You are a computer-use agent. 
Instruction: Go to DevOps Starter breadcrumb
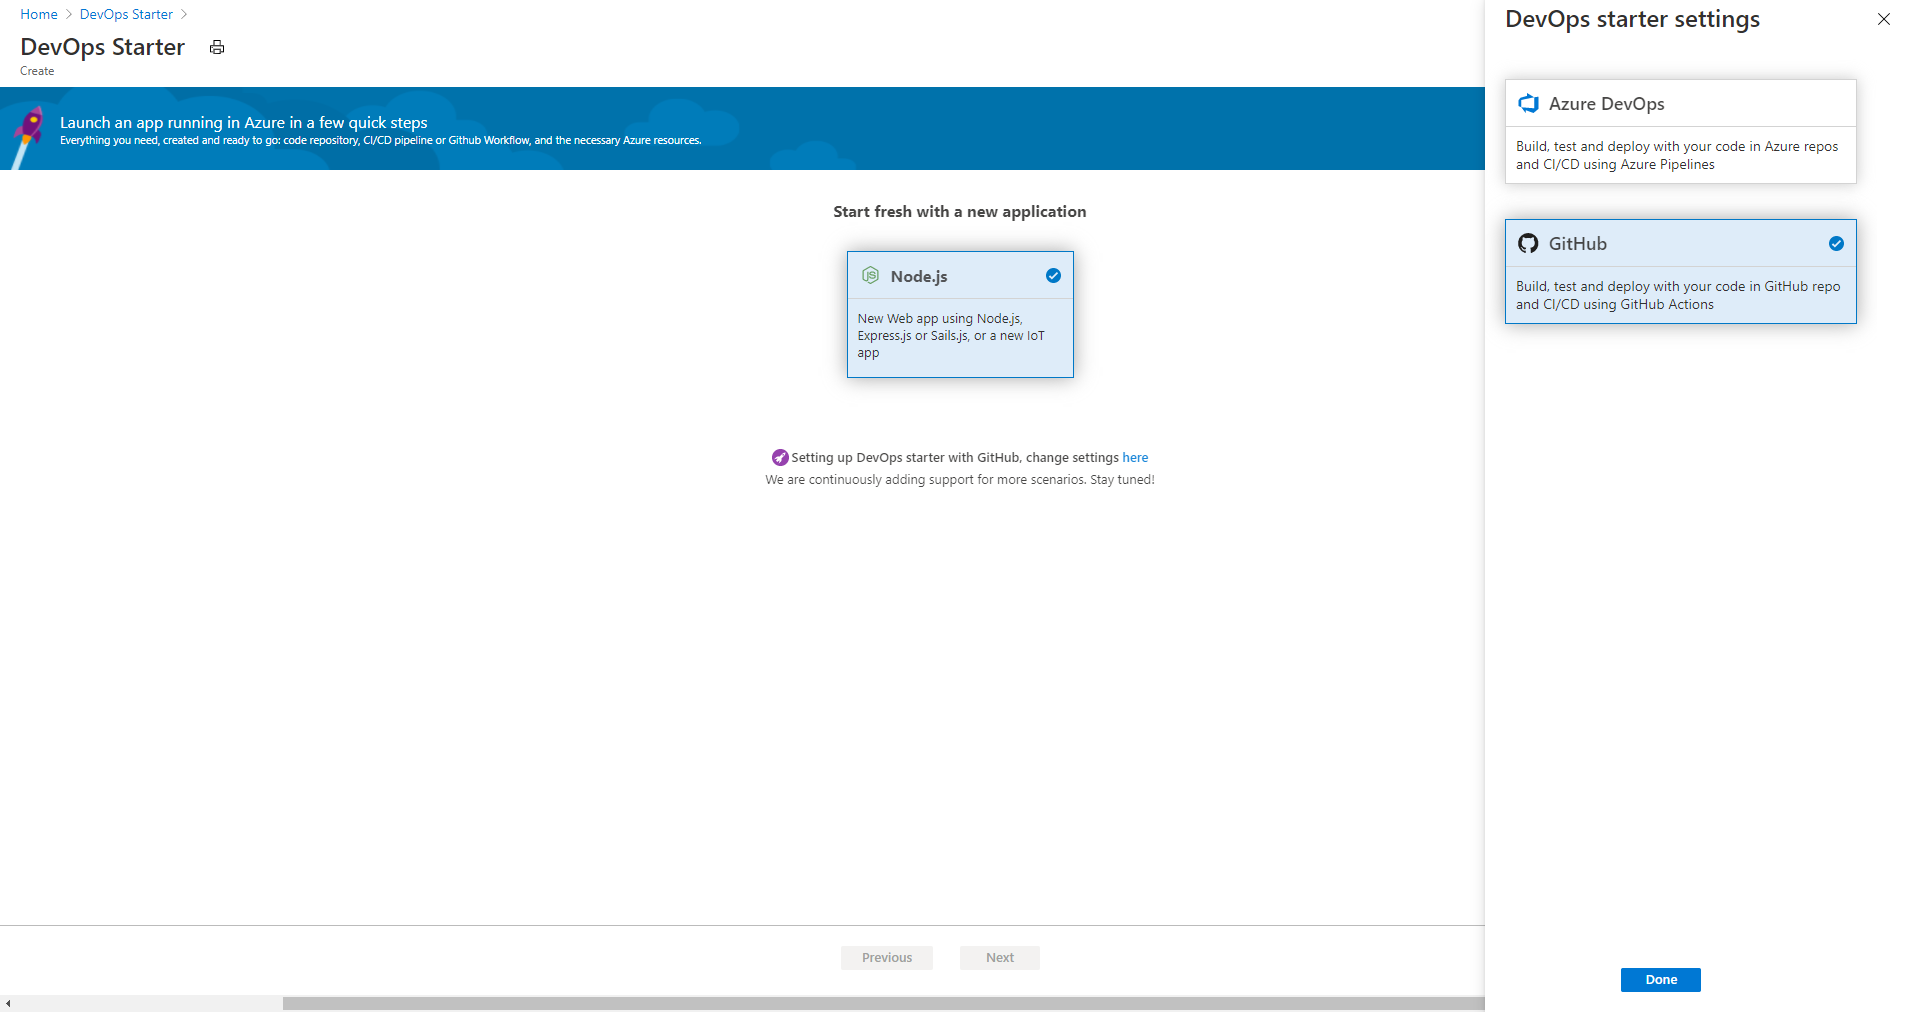(x=126, y=14)
